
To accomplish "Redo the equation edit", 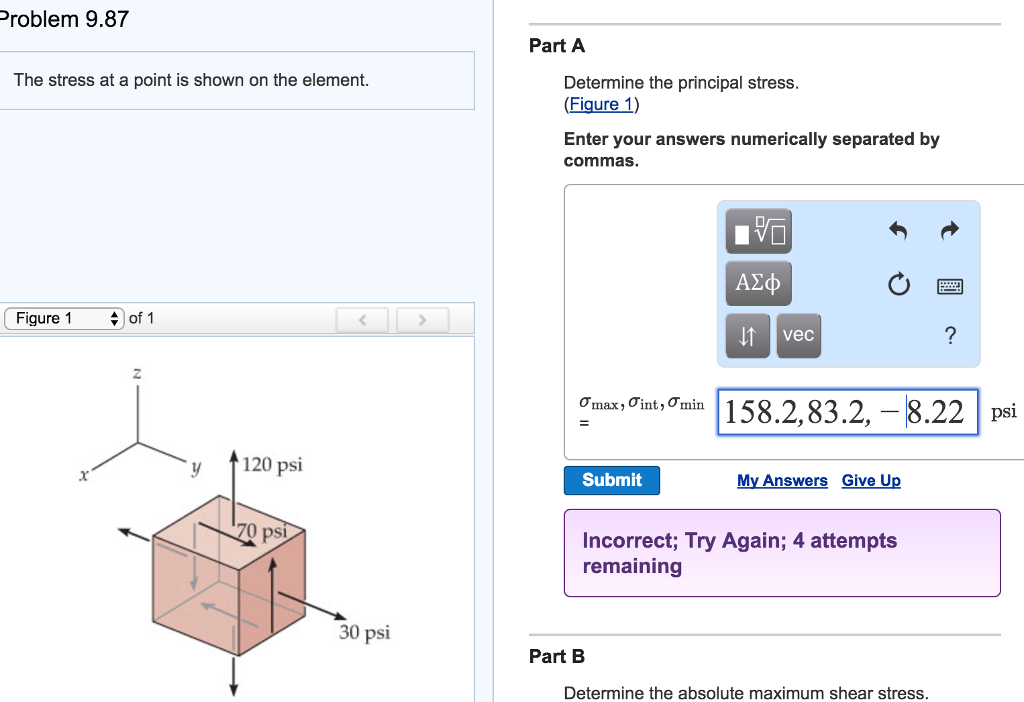I will (948, 231).
